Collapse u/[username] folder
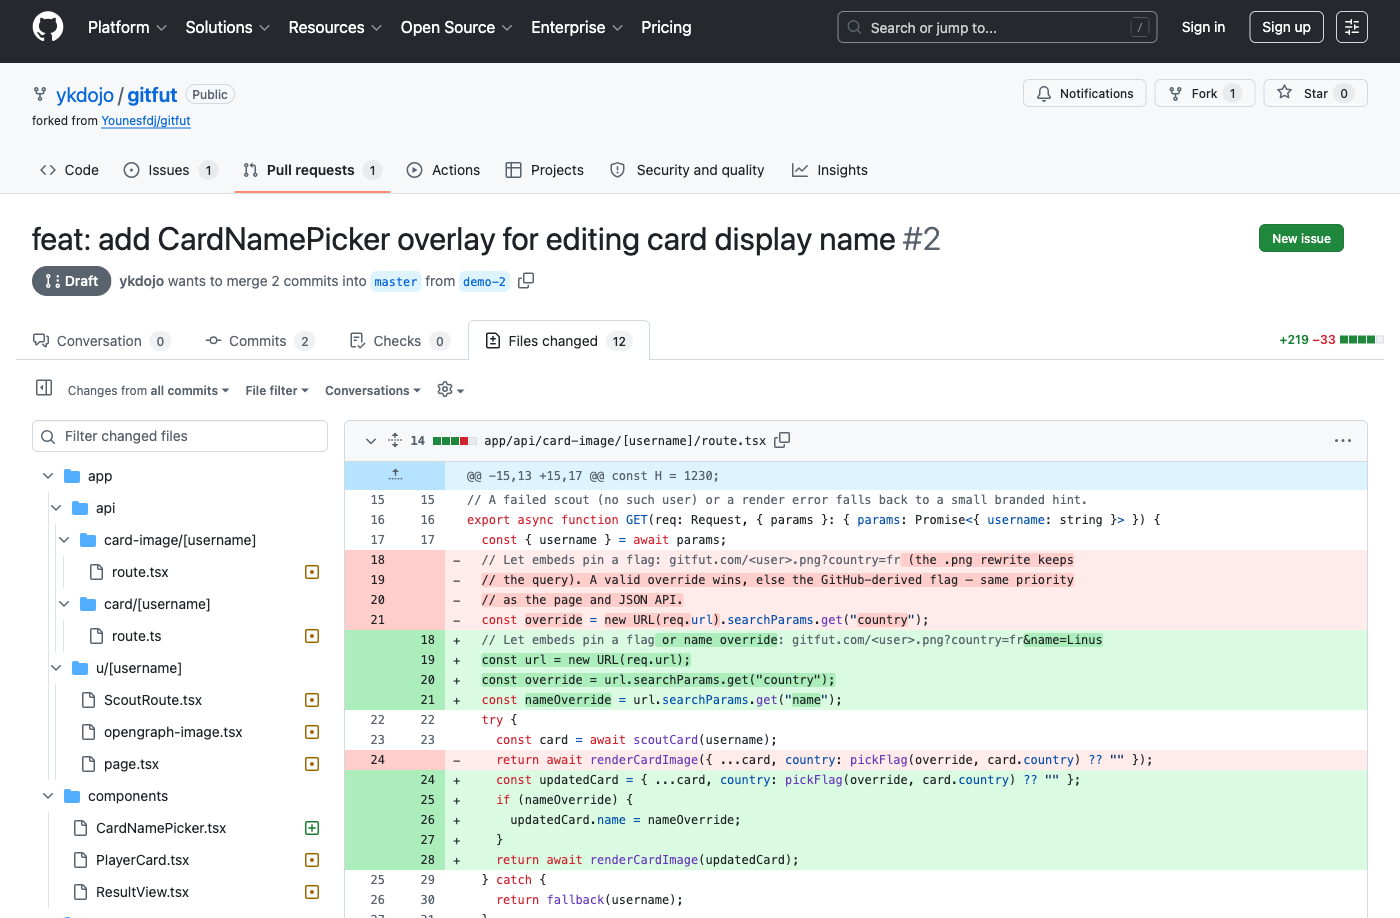1400x918 pixels. [56, 668]
